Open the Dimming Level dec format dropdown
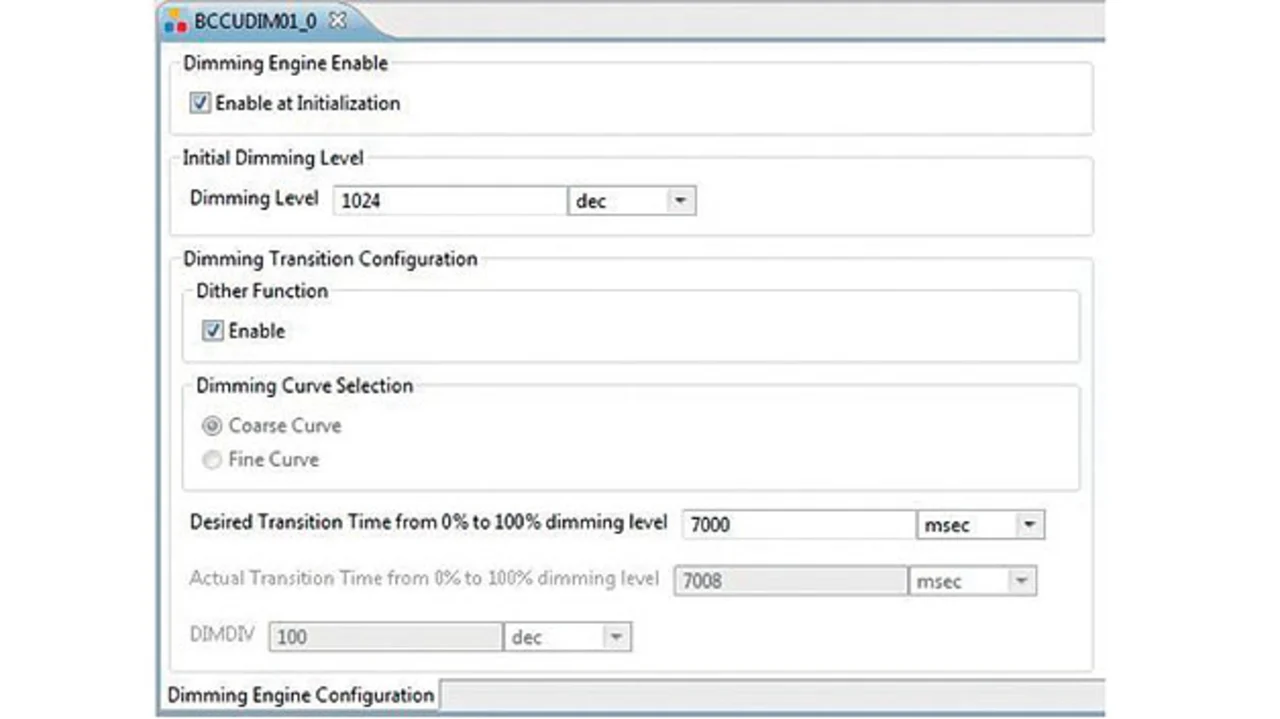This screenshot has height=719, width=1280. pyautogui.click(x=680, y=201)
